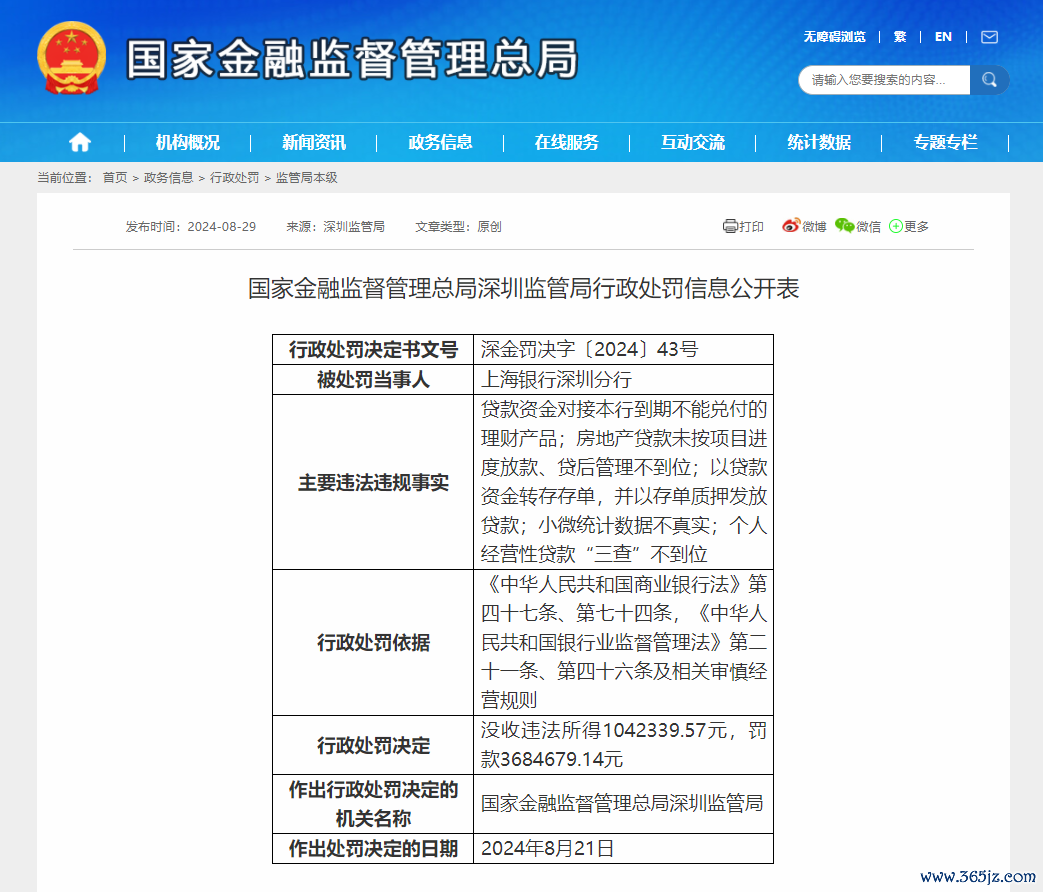Click the violation facts cell starting 贷款资金对接
This screenshot has width=1043, height=892.
623,482
